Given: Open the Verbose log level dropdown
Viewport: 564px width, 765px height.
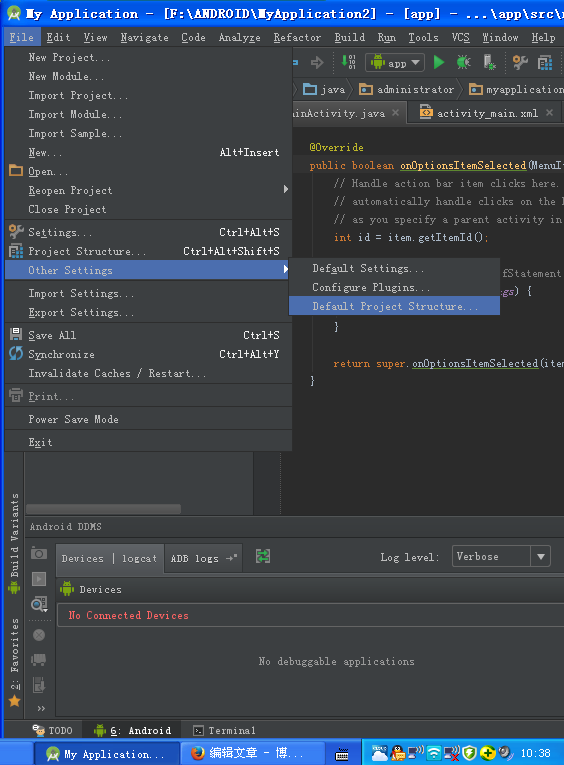Looking at the screenshot, I should (x=501, y=556).
